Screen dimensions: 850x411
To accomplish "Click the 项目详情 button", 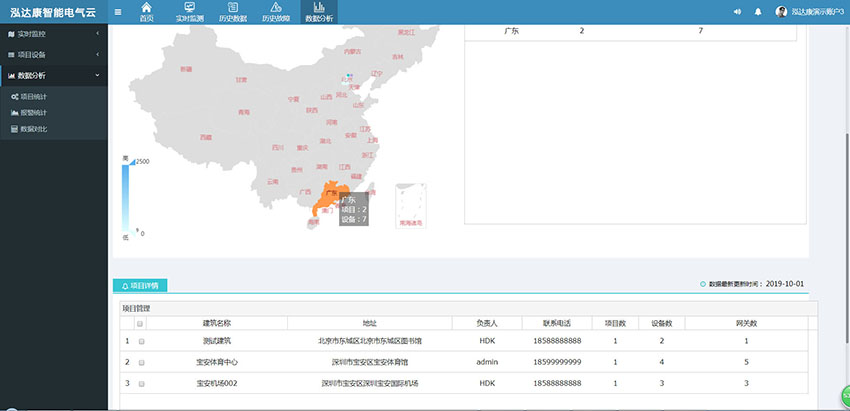I will pos(140,285).
